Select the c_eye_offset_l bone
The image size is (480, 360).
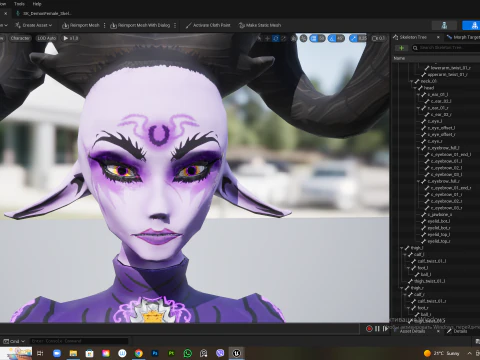coord(441,128)
